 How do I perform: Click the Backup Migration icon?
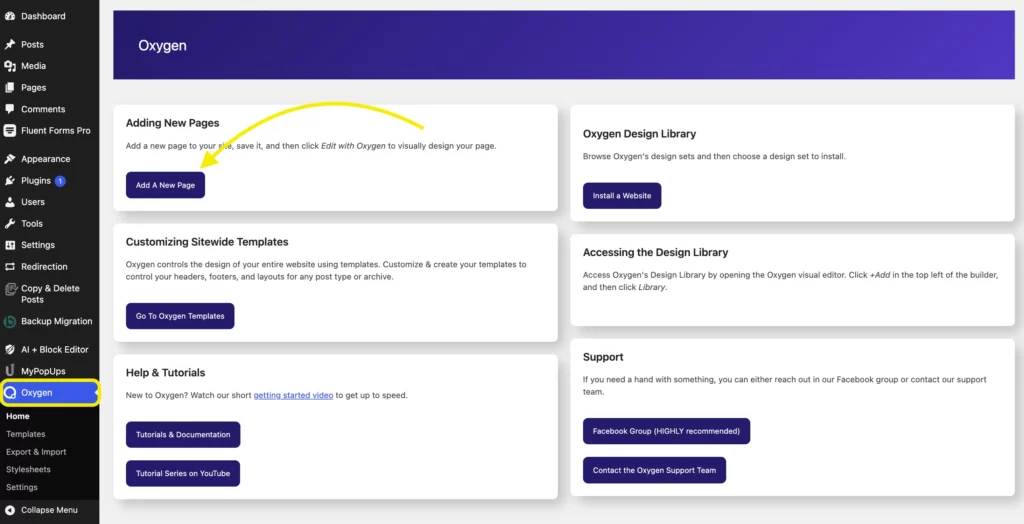click(x=10, y=321)
